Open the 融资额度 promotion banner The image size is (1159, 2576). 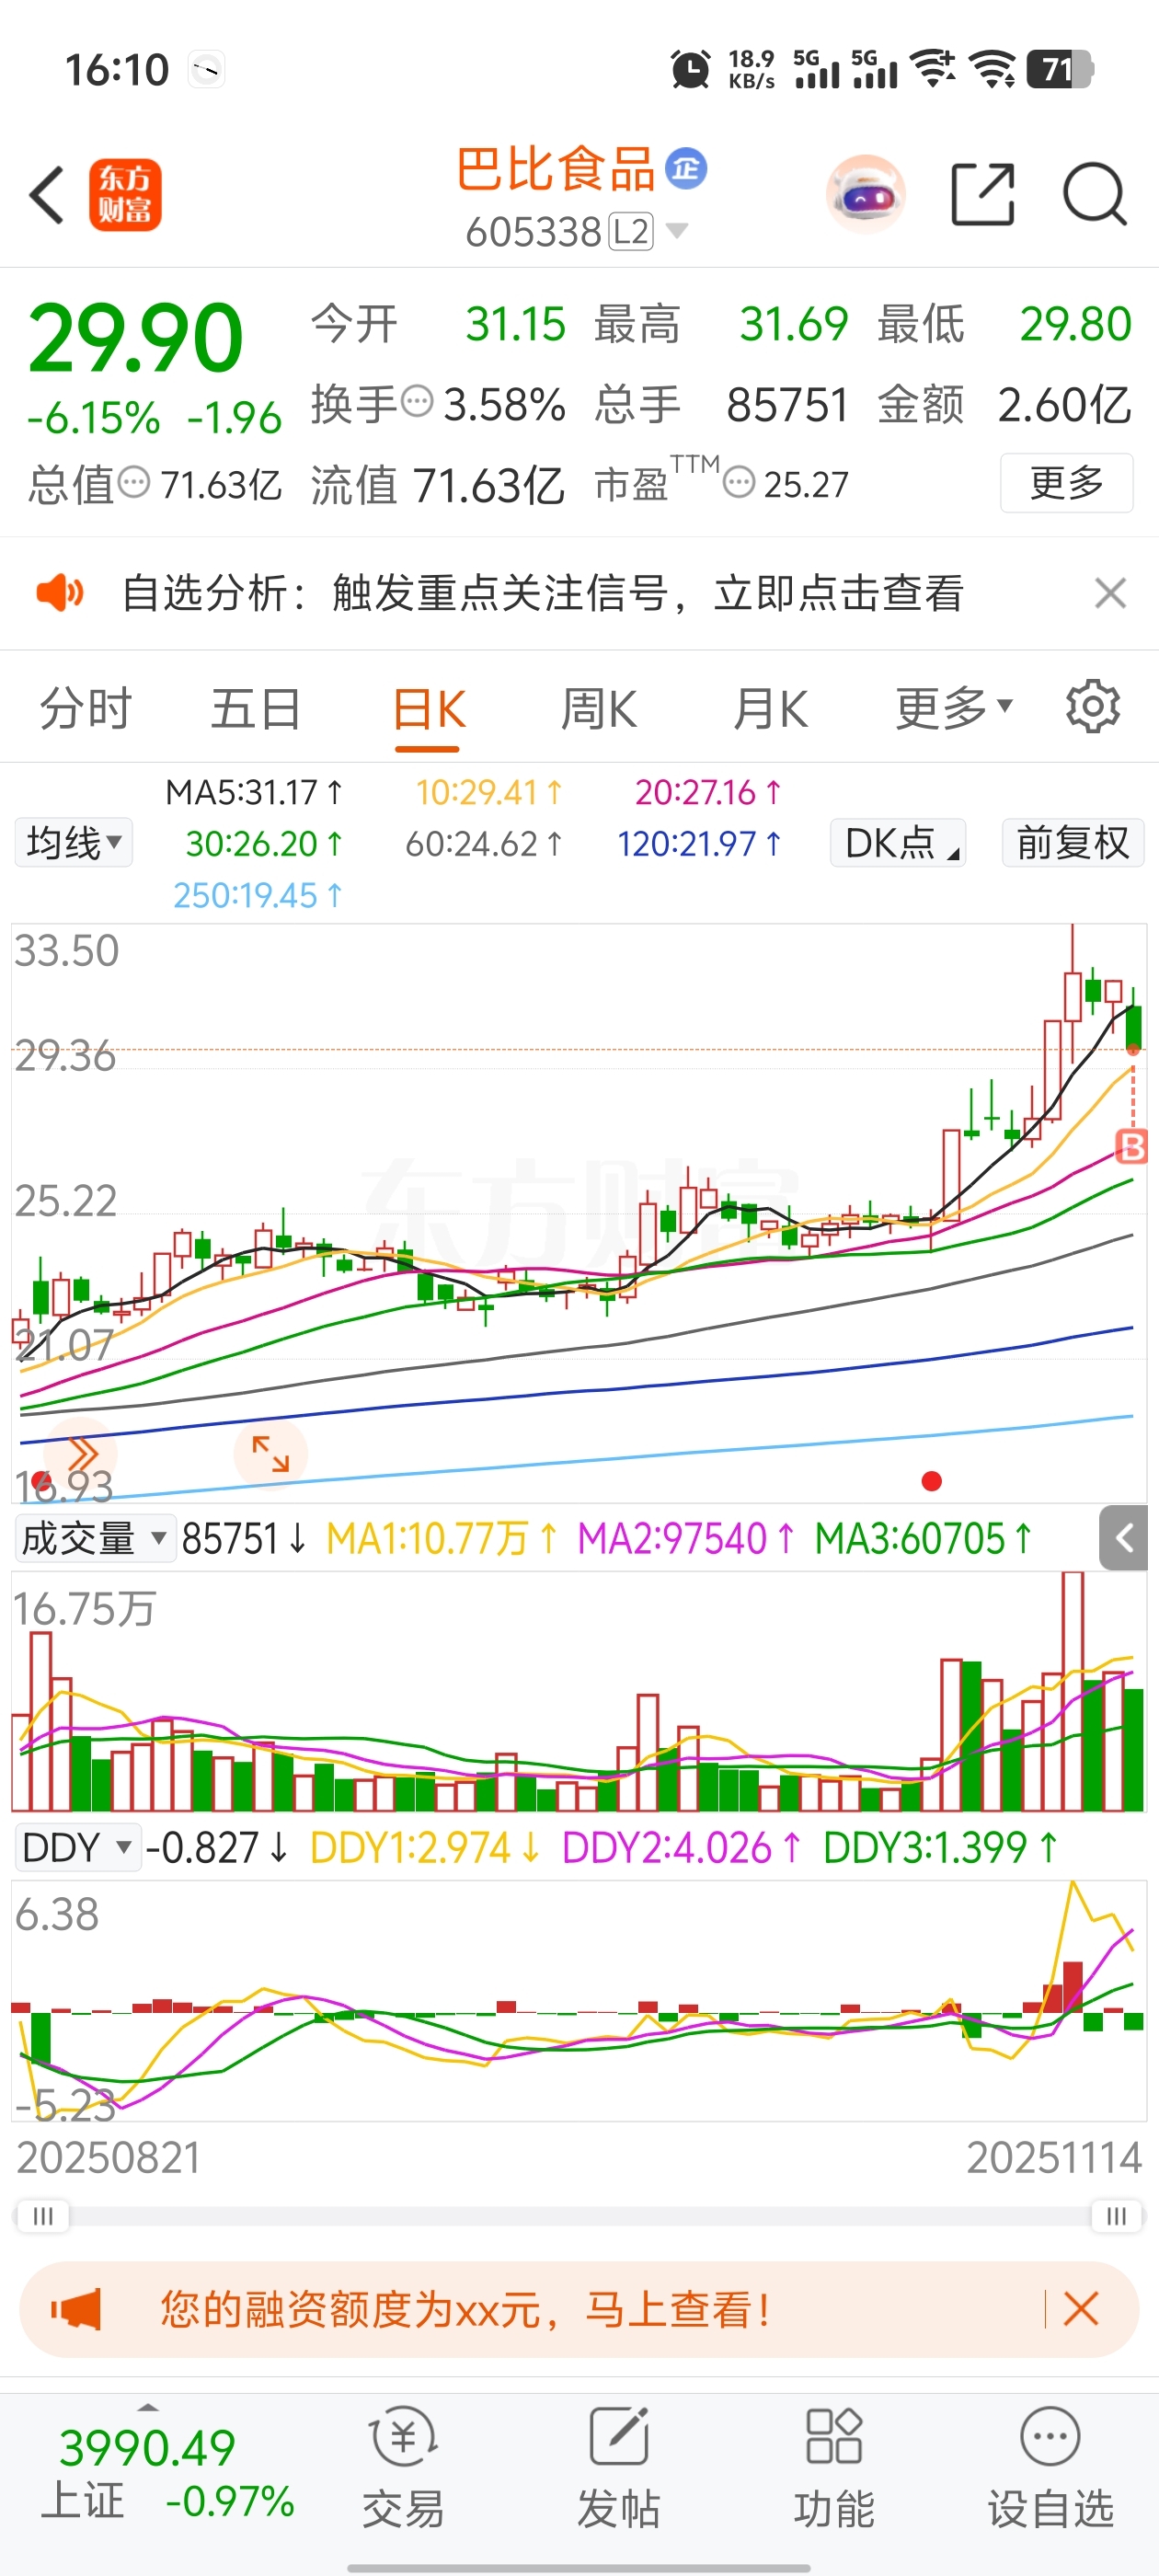click(579, 2310)
